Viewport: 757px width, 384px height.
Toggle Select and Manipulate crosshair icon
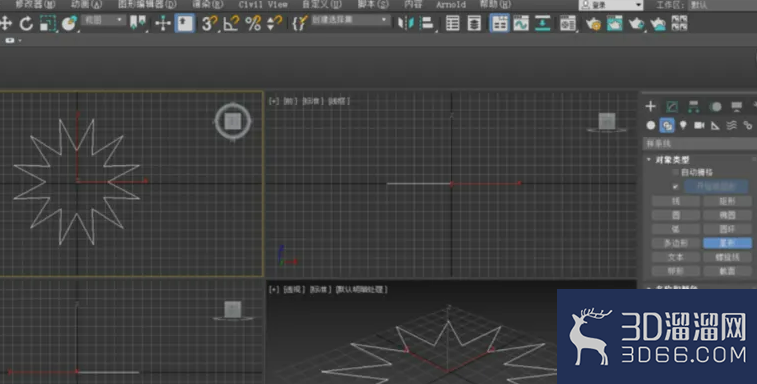(163, 23)
